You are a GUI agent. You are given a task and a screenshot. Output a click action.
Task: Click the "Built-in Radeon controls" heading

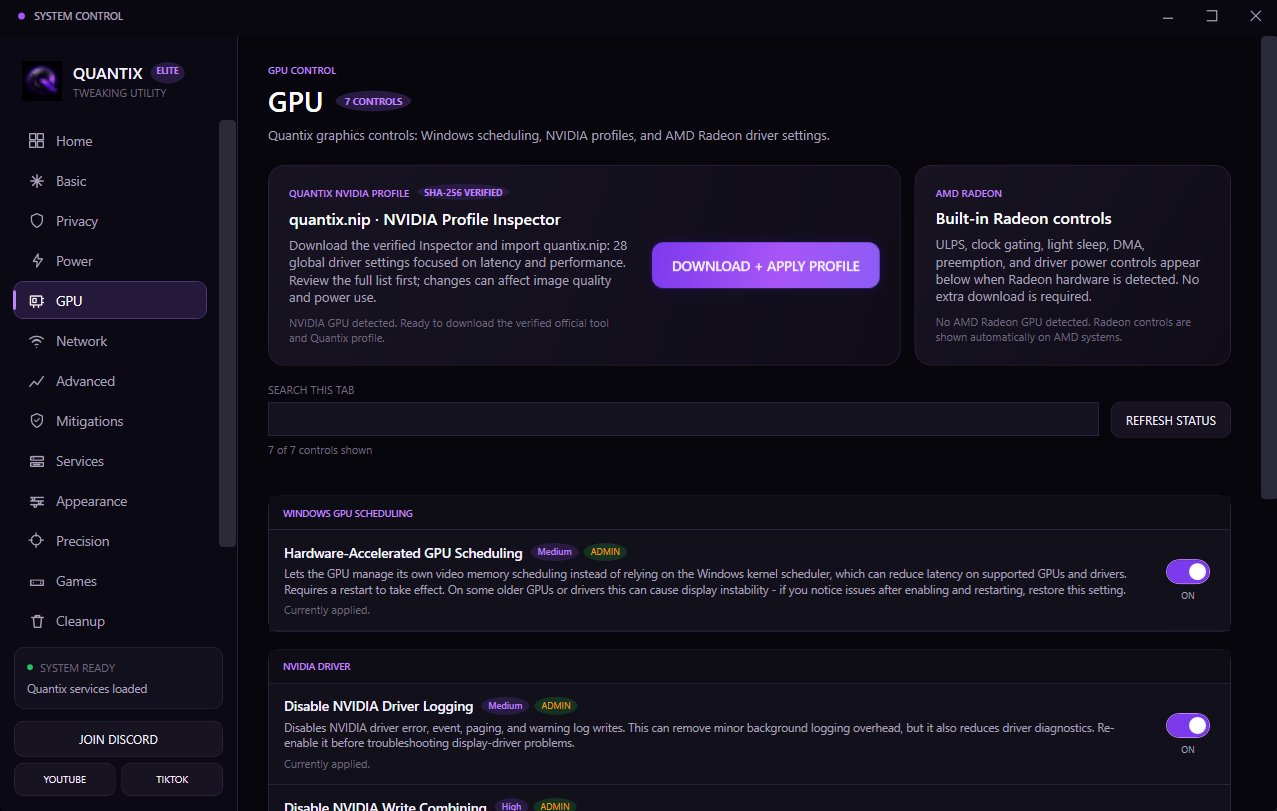pos(1024,219)
